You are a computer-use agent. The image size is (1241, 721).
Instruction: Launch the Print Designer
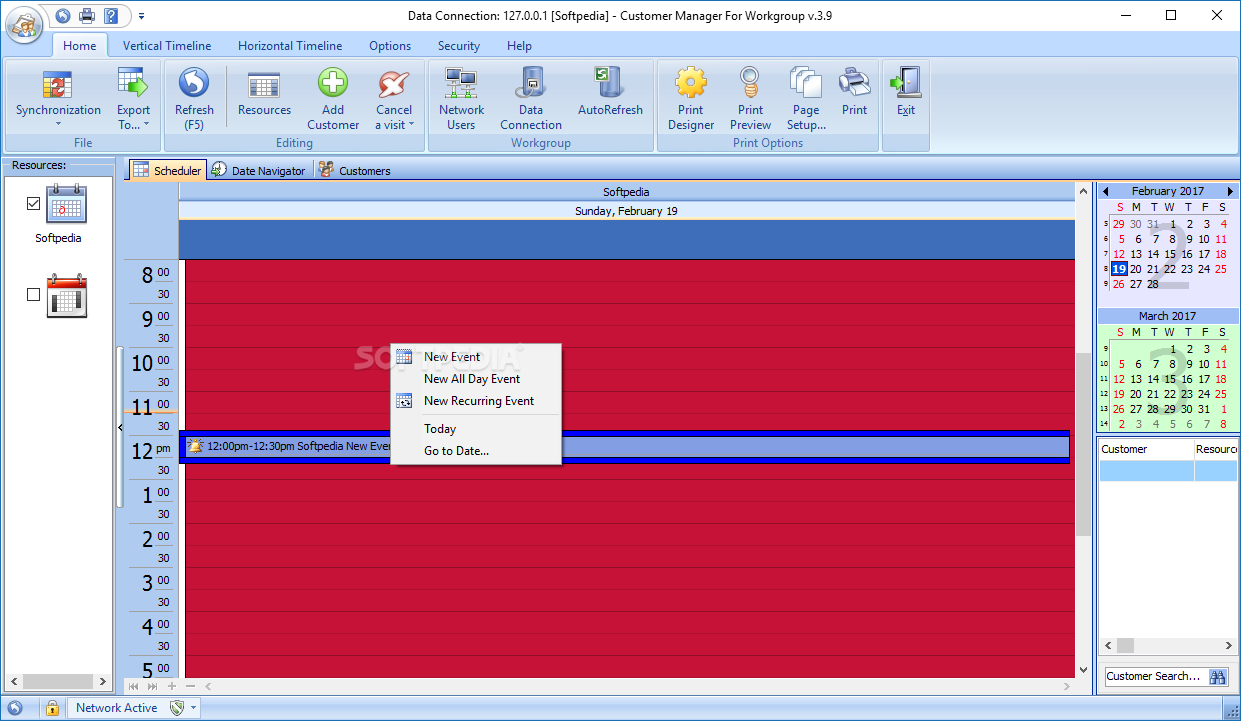tap(691, 98)
